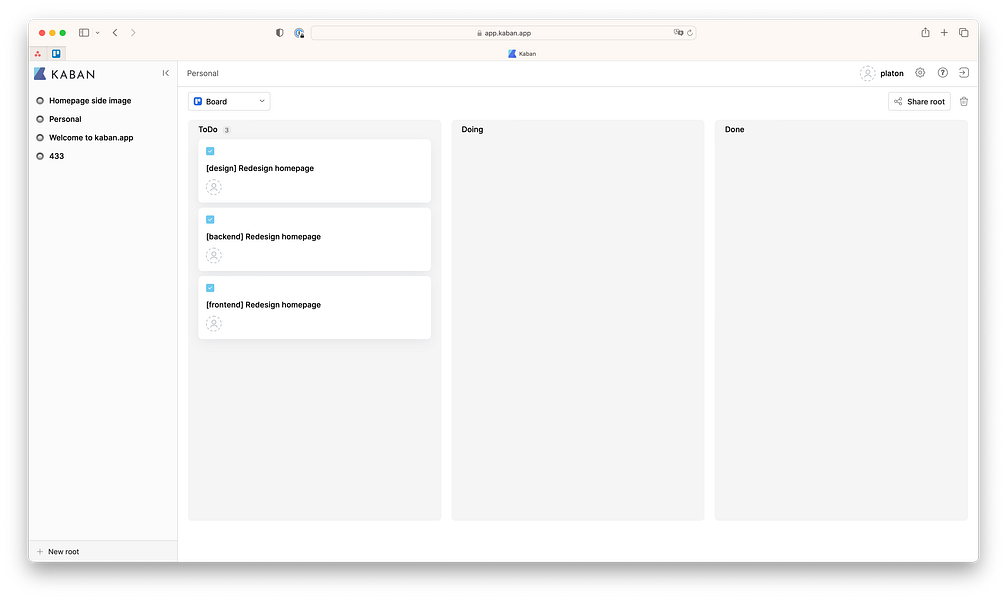Assign user on frontend Redesign homepage card
This screenshot has height=600, width=1007.
[214, 324]
